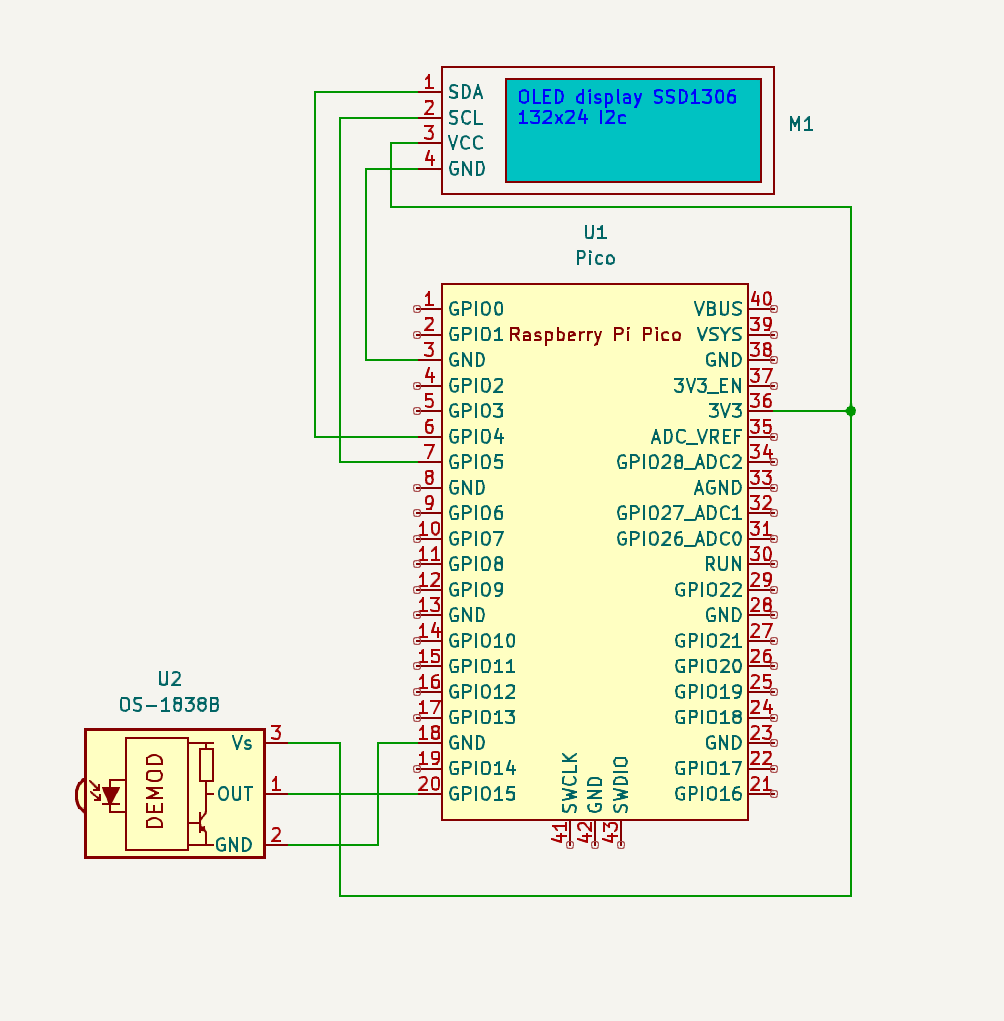Click the SWDIO pin label
The image size is (1004, 1021).
click(621, 785)
